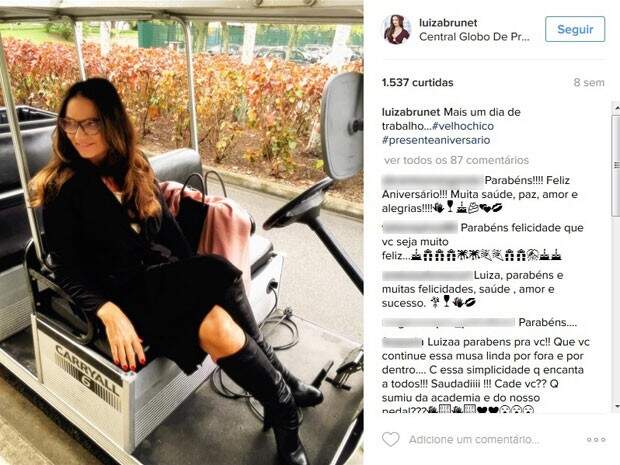Click the heart like icon
Image resolution: width=620 pixels, height=465 pixels.
pos(391,439)
